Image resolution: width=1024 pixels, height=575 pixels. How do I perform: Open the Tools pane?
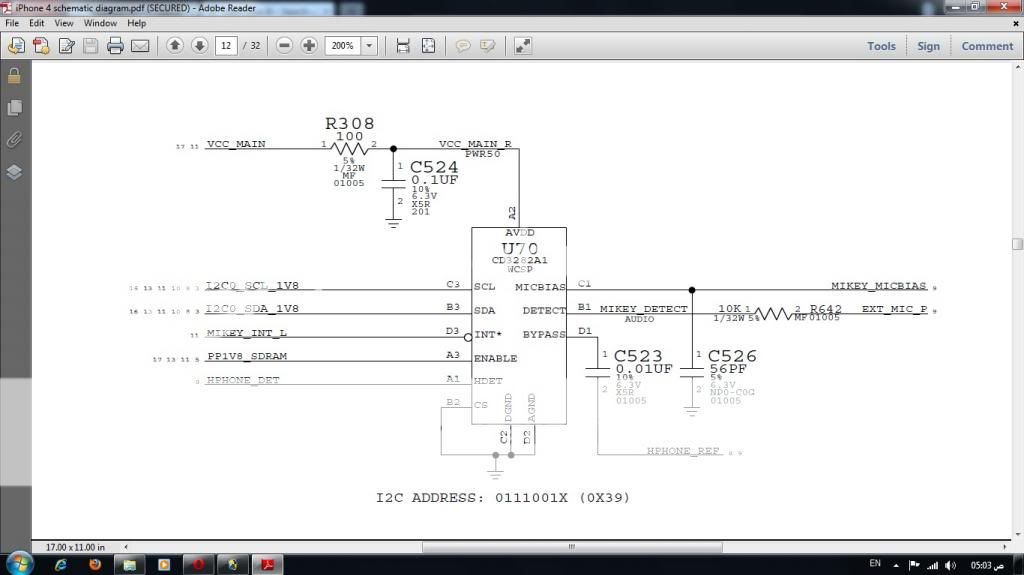[881, 46]
